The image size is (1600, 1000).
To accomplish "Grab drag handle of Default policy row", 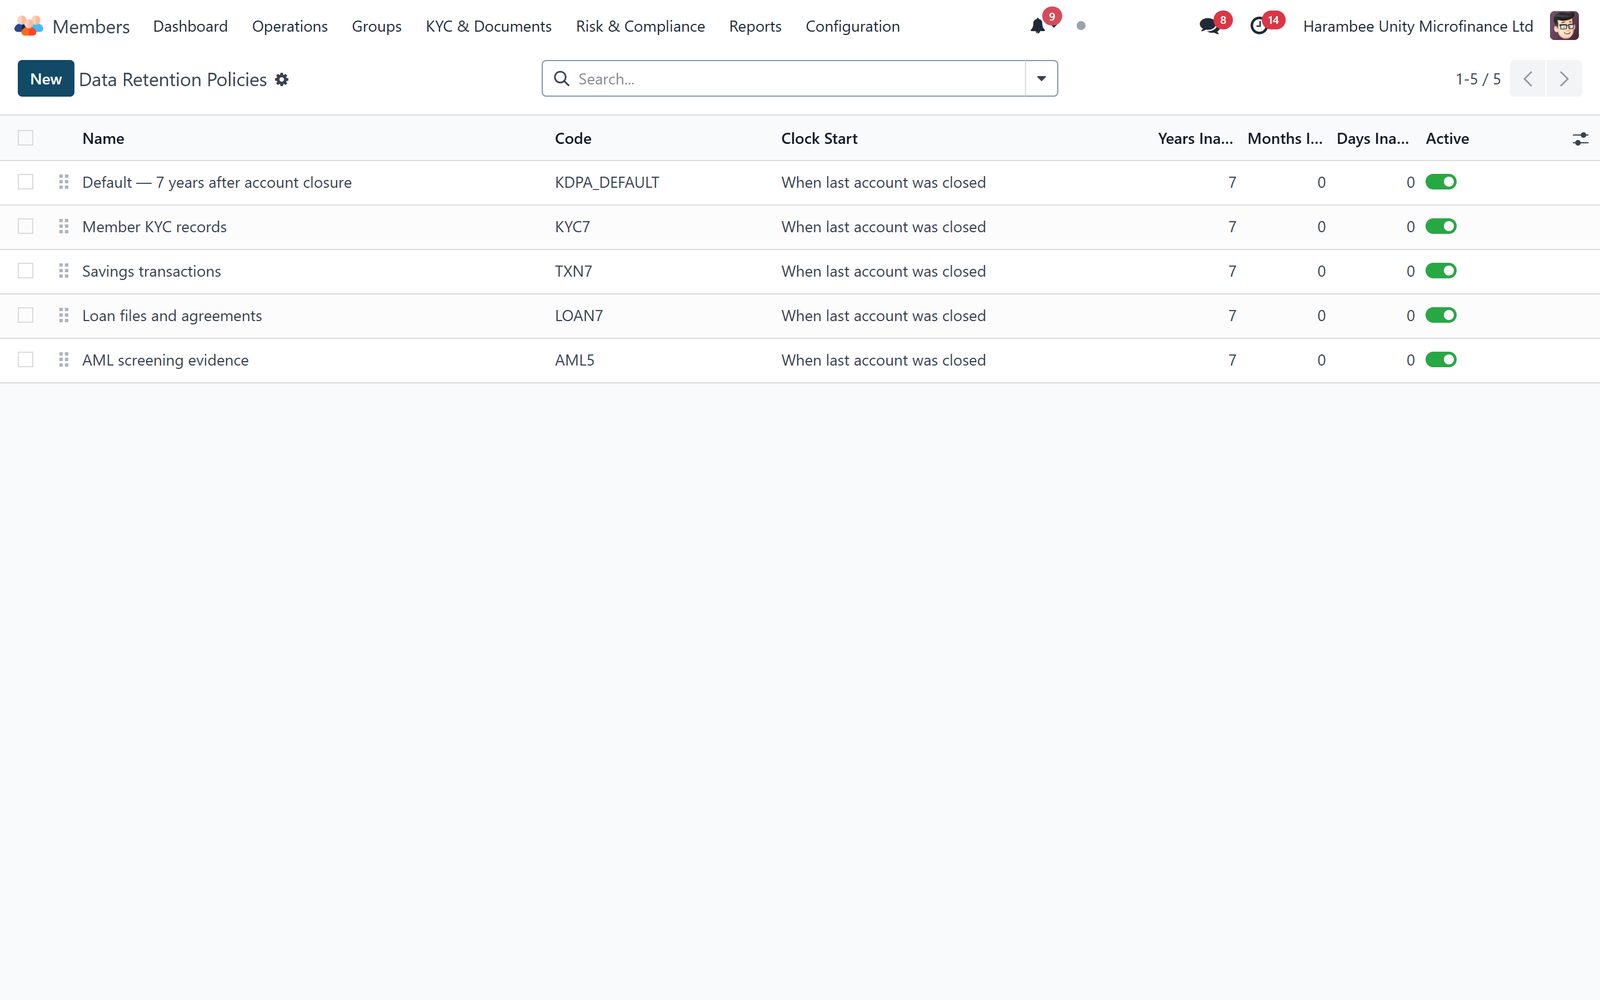I will [64, 182].
